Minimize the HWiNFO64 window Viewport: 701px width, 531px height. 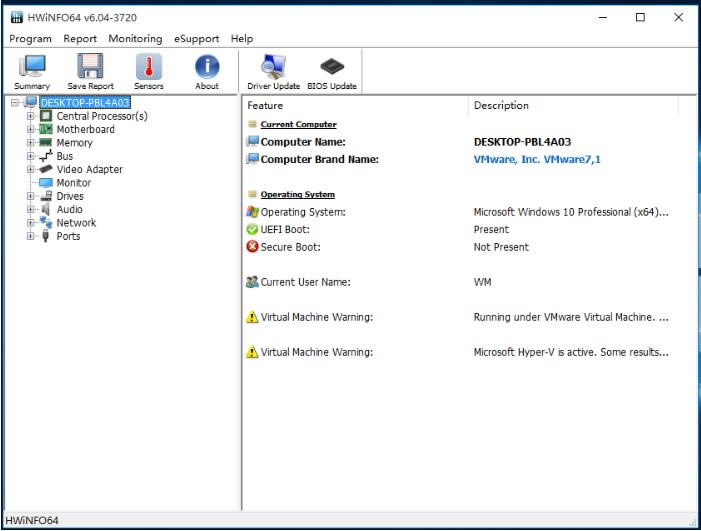tap(603, 17)
